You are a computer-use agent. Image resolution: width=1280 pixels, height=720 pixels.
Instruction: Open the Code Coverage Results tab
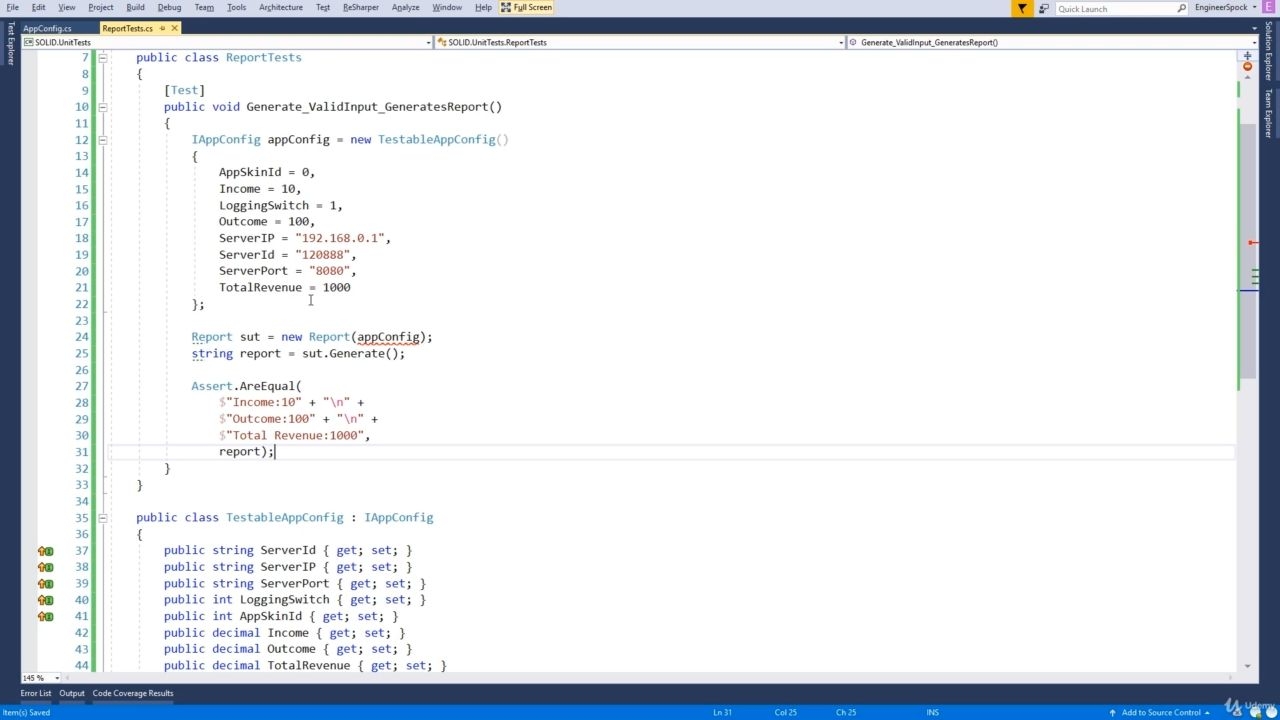(x=133, y=693)
